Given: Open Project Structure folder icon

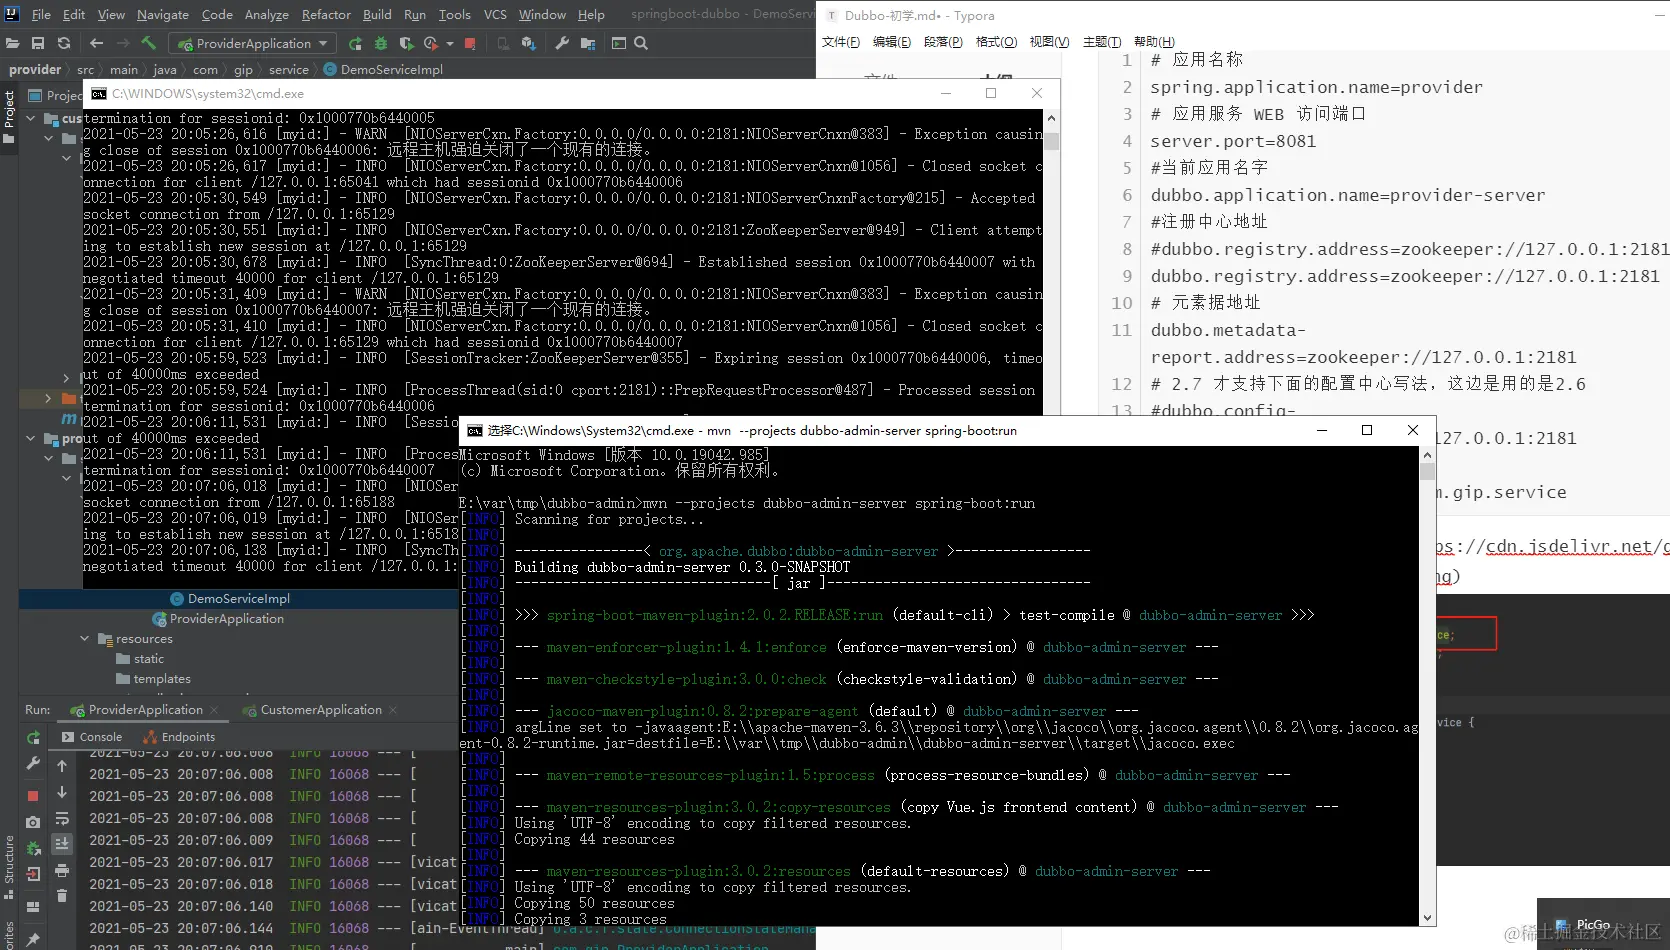Looking at the screenshot, I should (588, 43).
